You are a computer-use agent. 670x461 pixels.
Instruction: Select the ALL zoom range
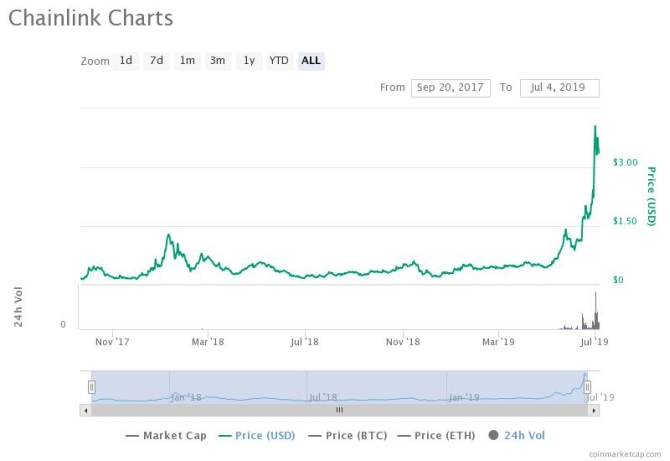tap(311, 61)
